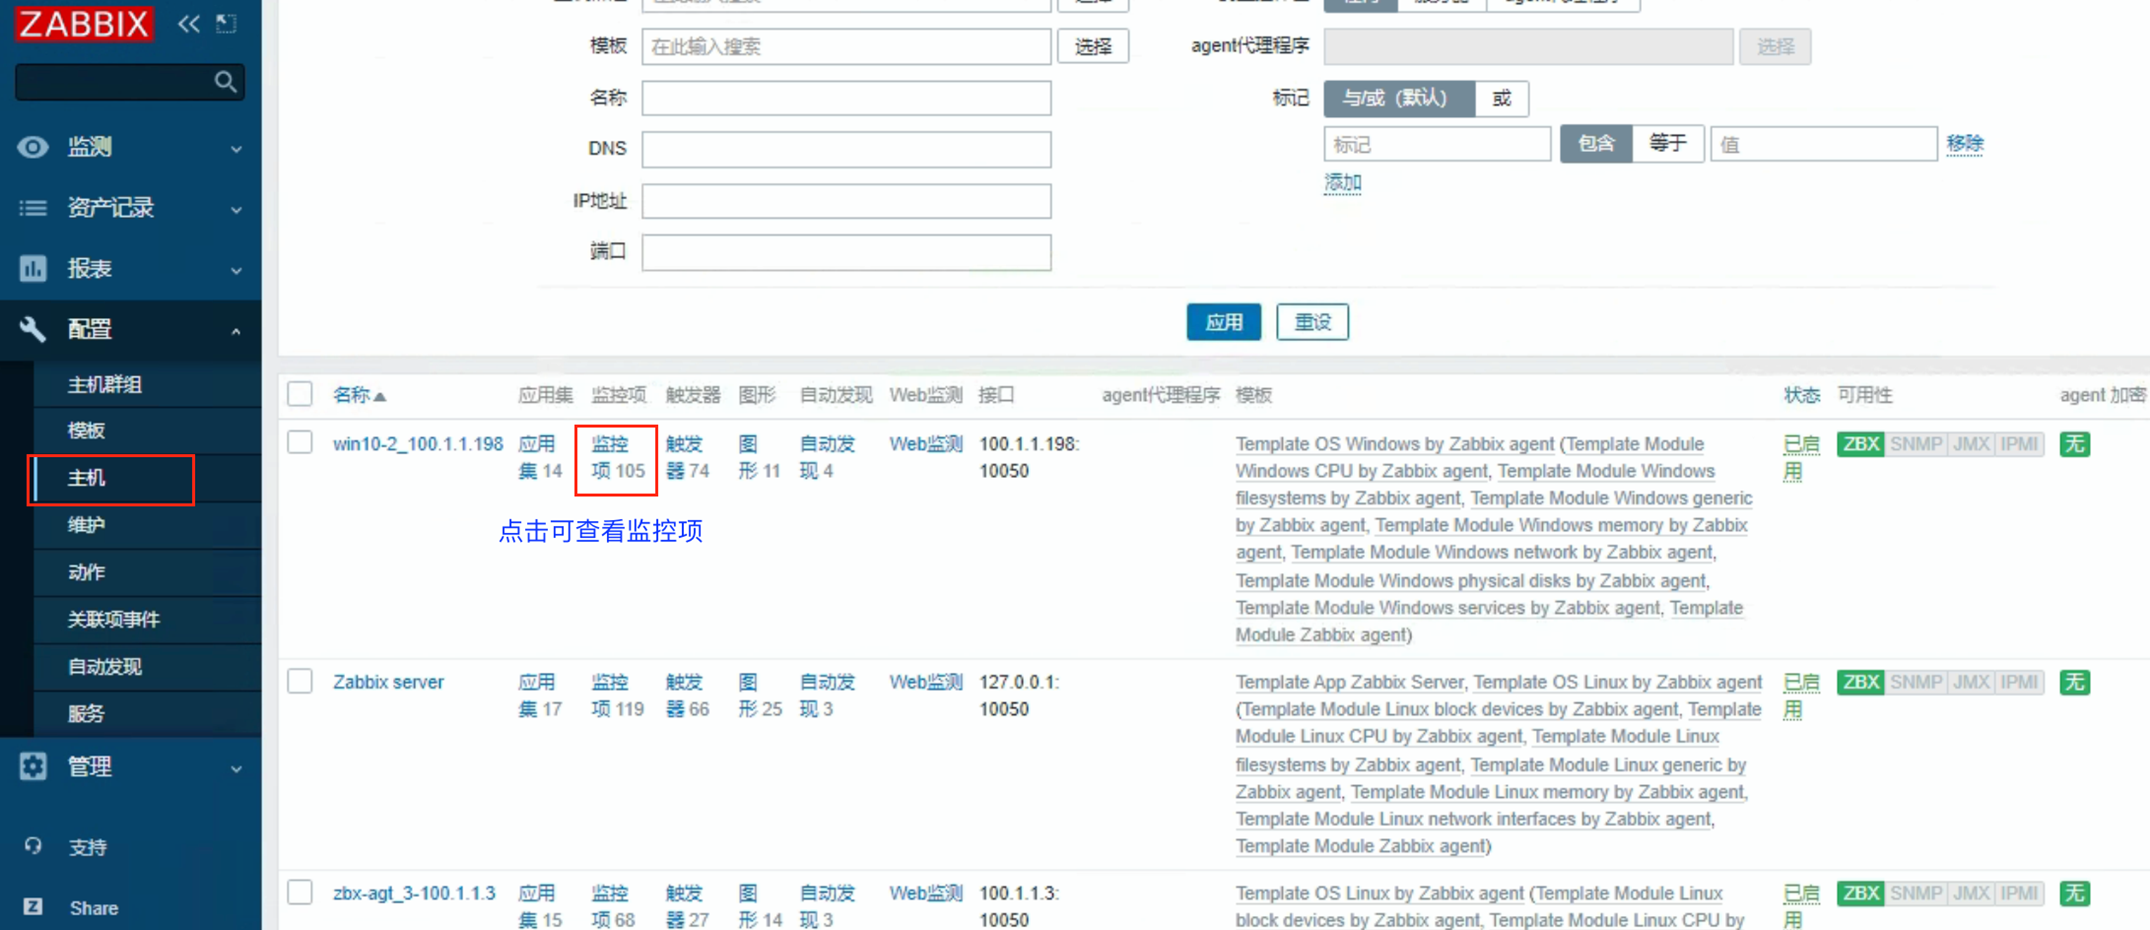
Task: Click the search magnifier icon
Action: 226,82
